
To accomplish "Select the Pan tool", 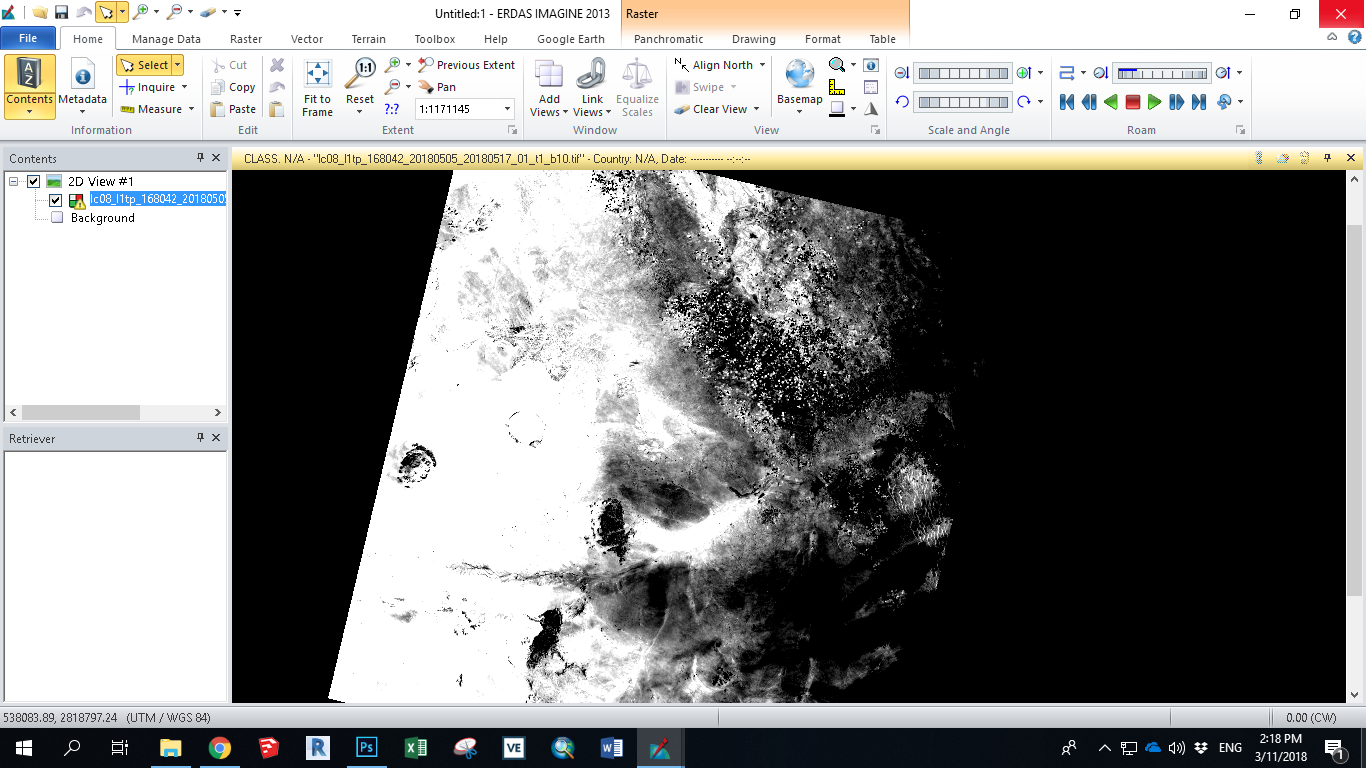I will [437, 87].
